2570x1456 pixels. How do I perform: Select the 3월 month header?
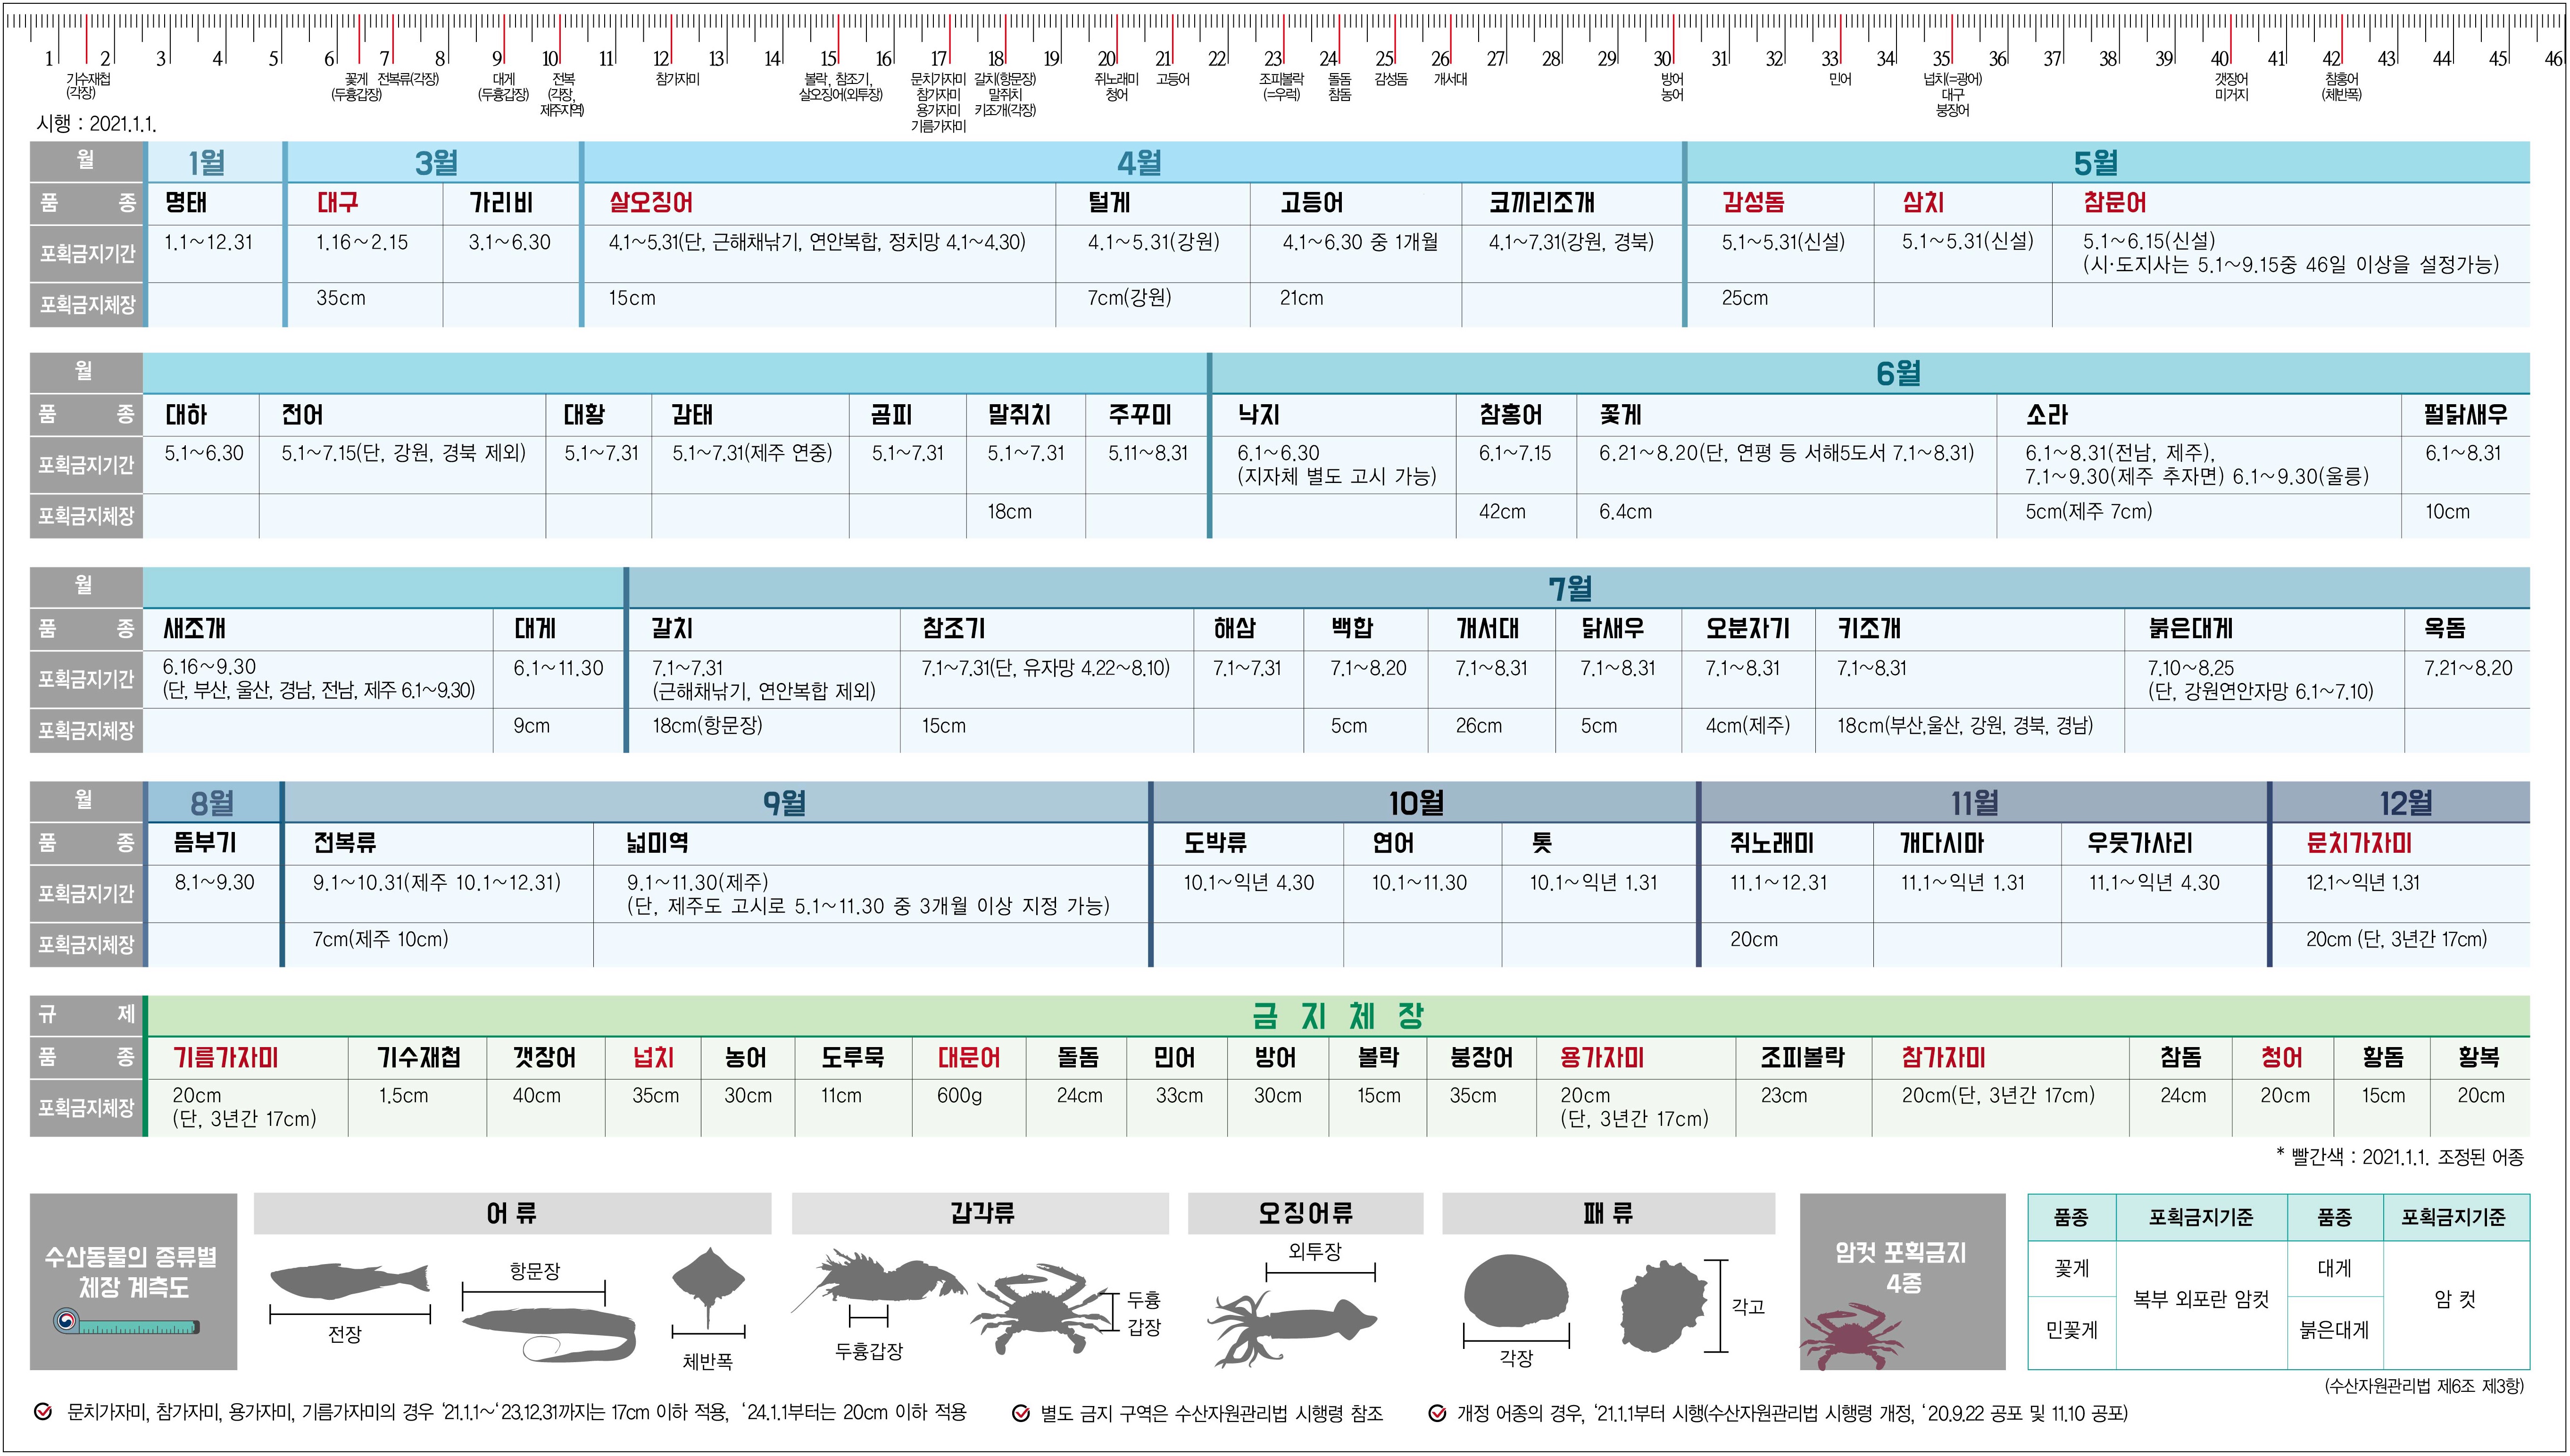click(x=435, y=162)
